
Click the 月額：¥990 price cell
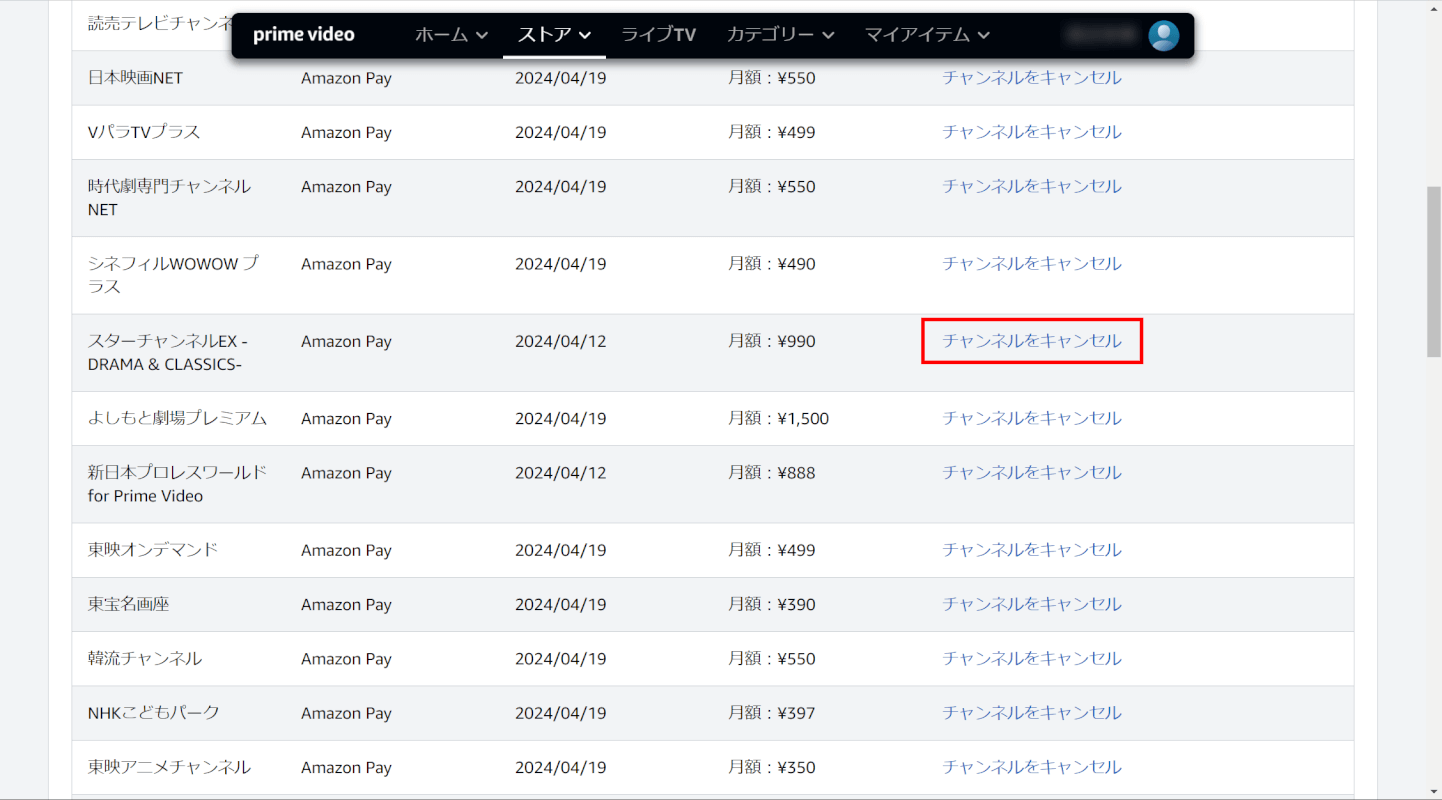pos(772,341)
